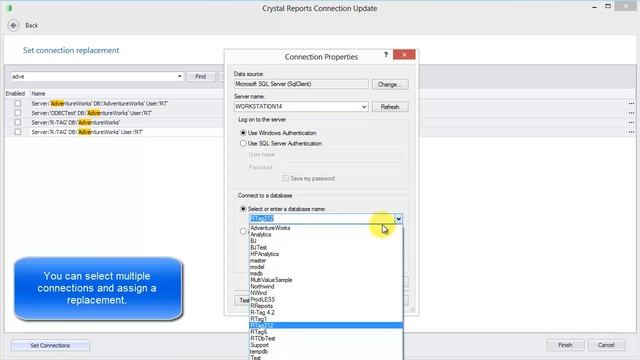Click the Back label

pos(31,25)
